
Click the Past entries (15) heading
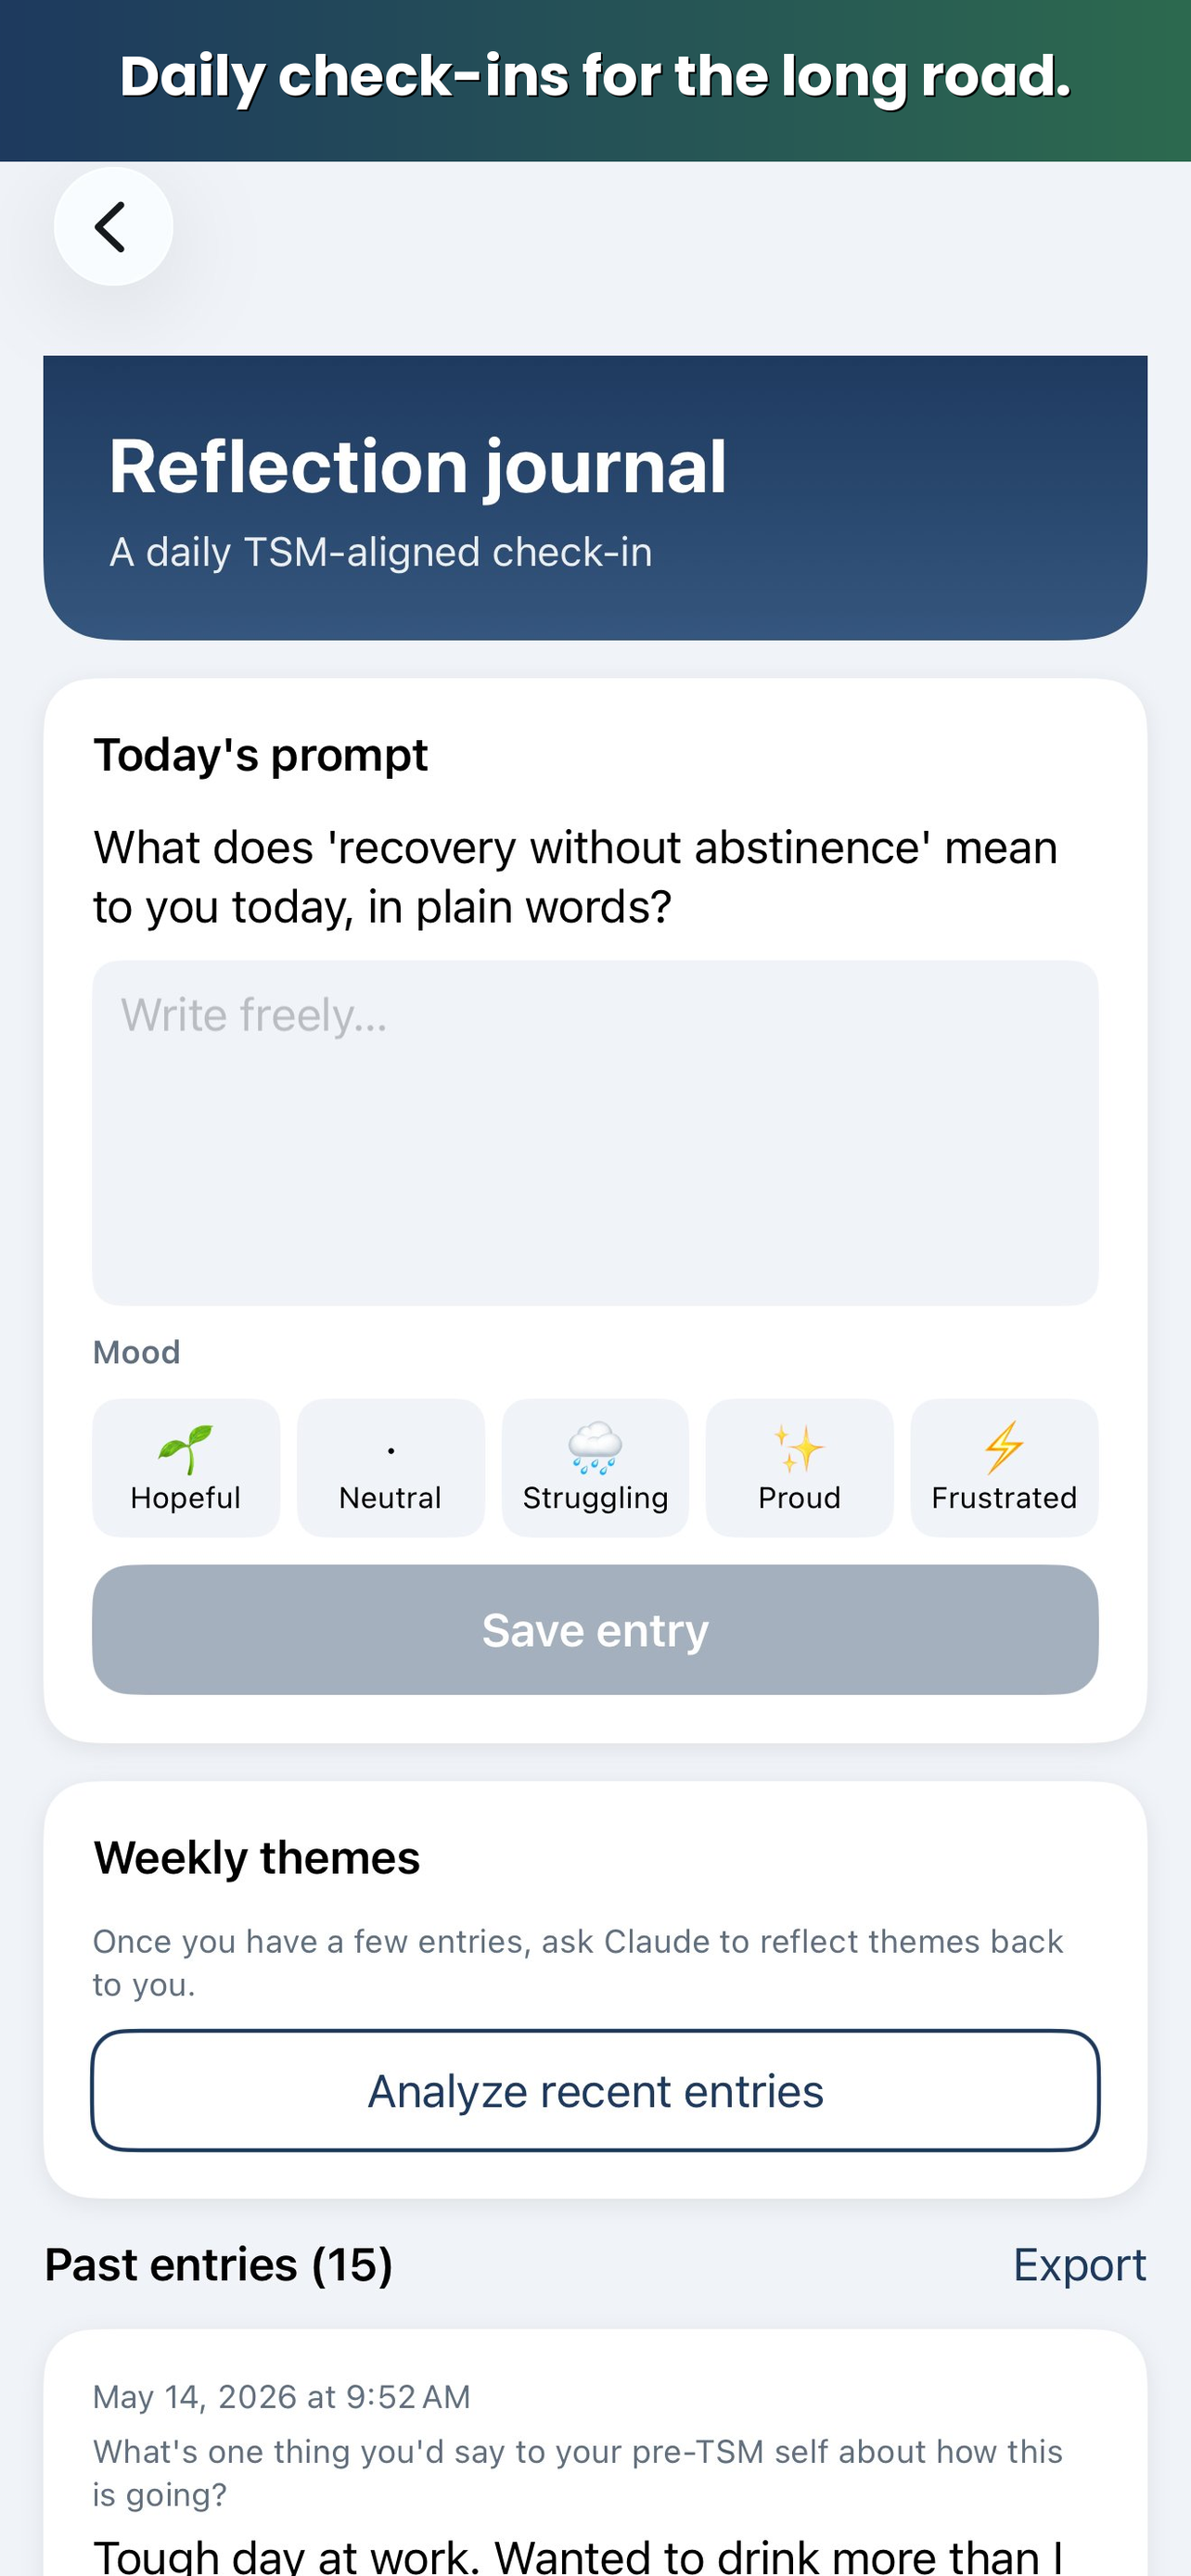(x=218, y=2265)
